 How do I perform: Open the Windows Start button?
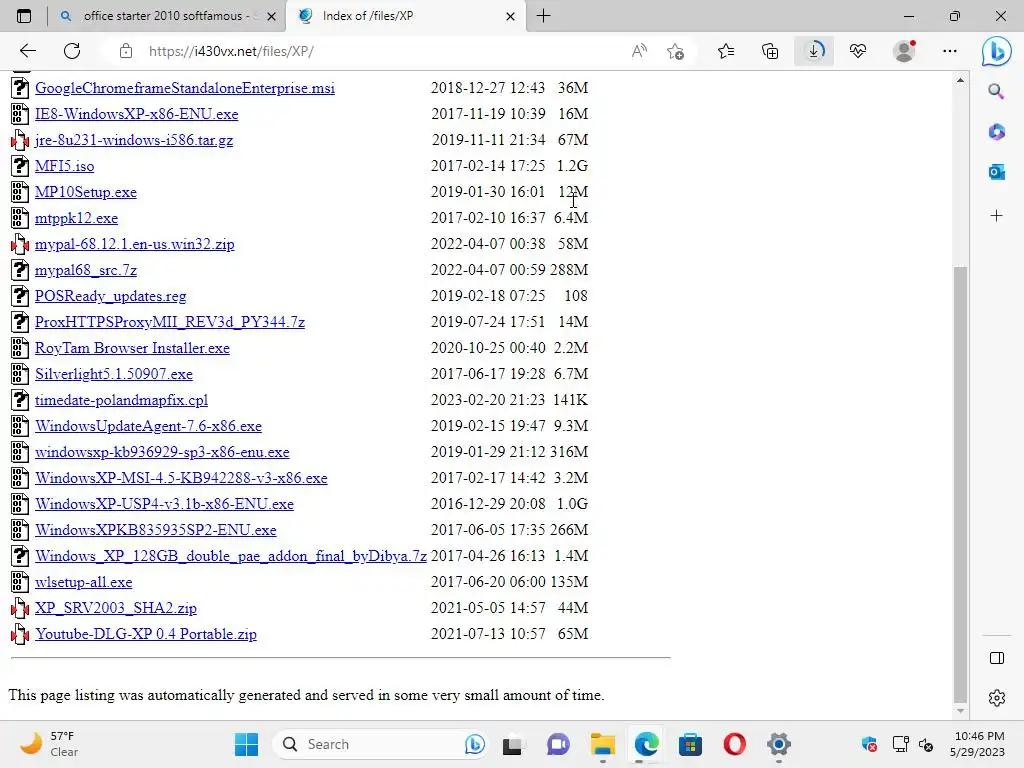[246, 744]
